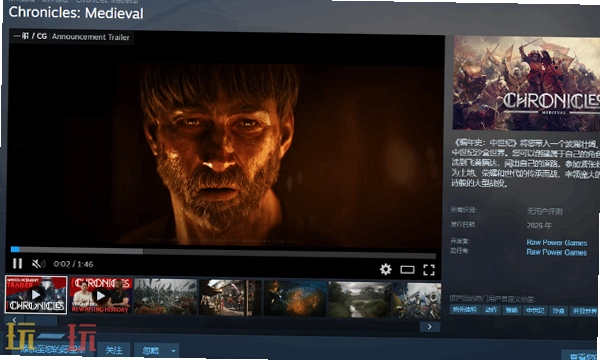Click the Announcement Trailer caption label

click(91, 37)
